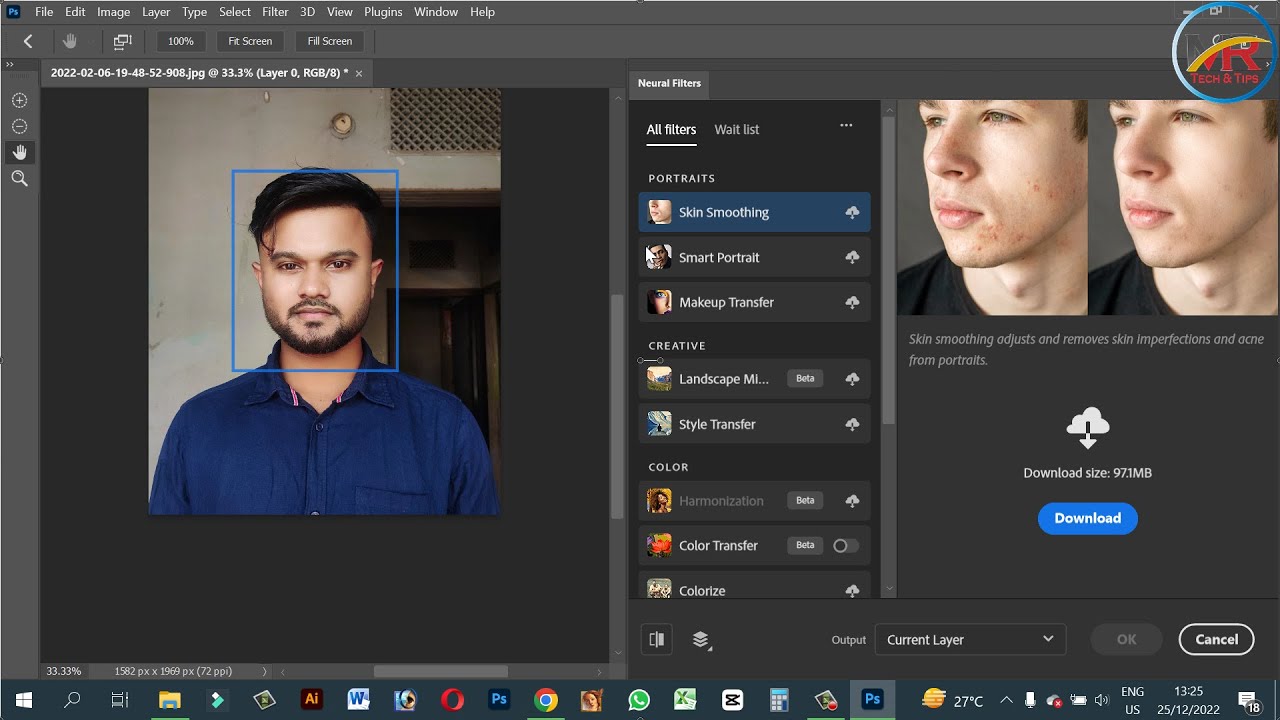The width and height of the screenshot is (1280, 720).
Task: Click the 'Download size: 97.1MB' text
Action: (1087, 473)
